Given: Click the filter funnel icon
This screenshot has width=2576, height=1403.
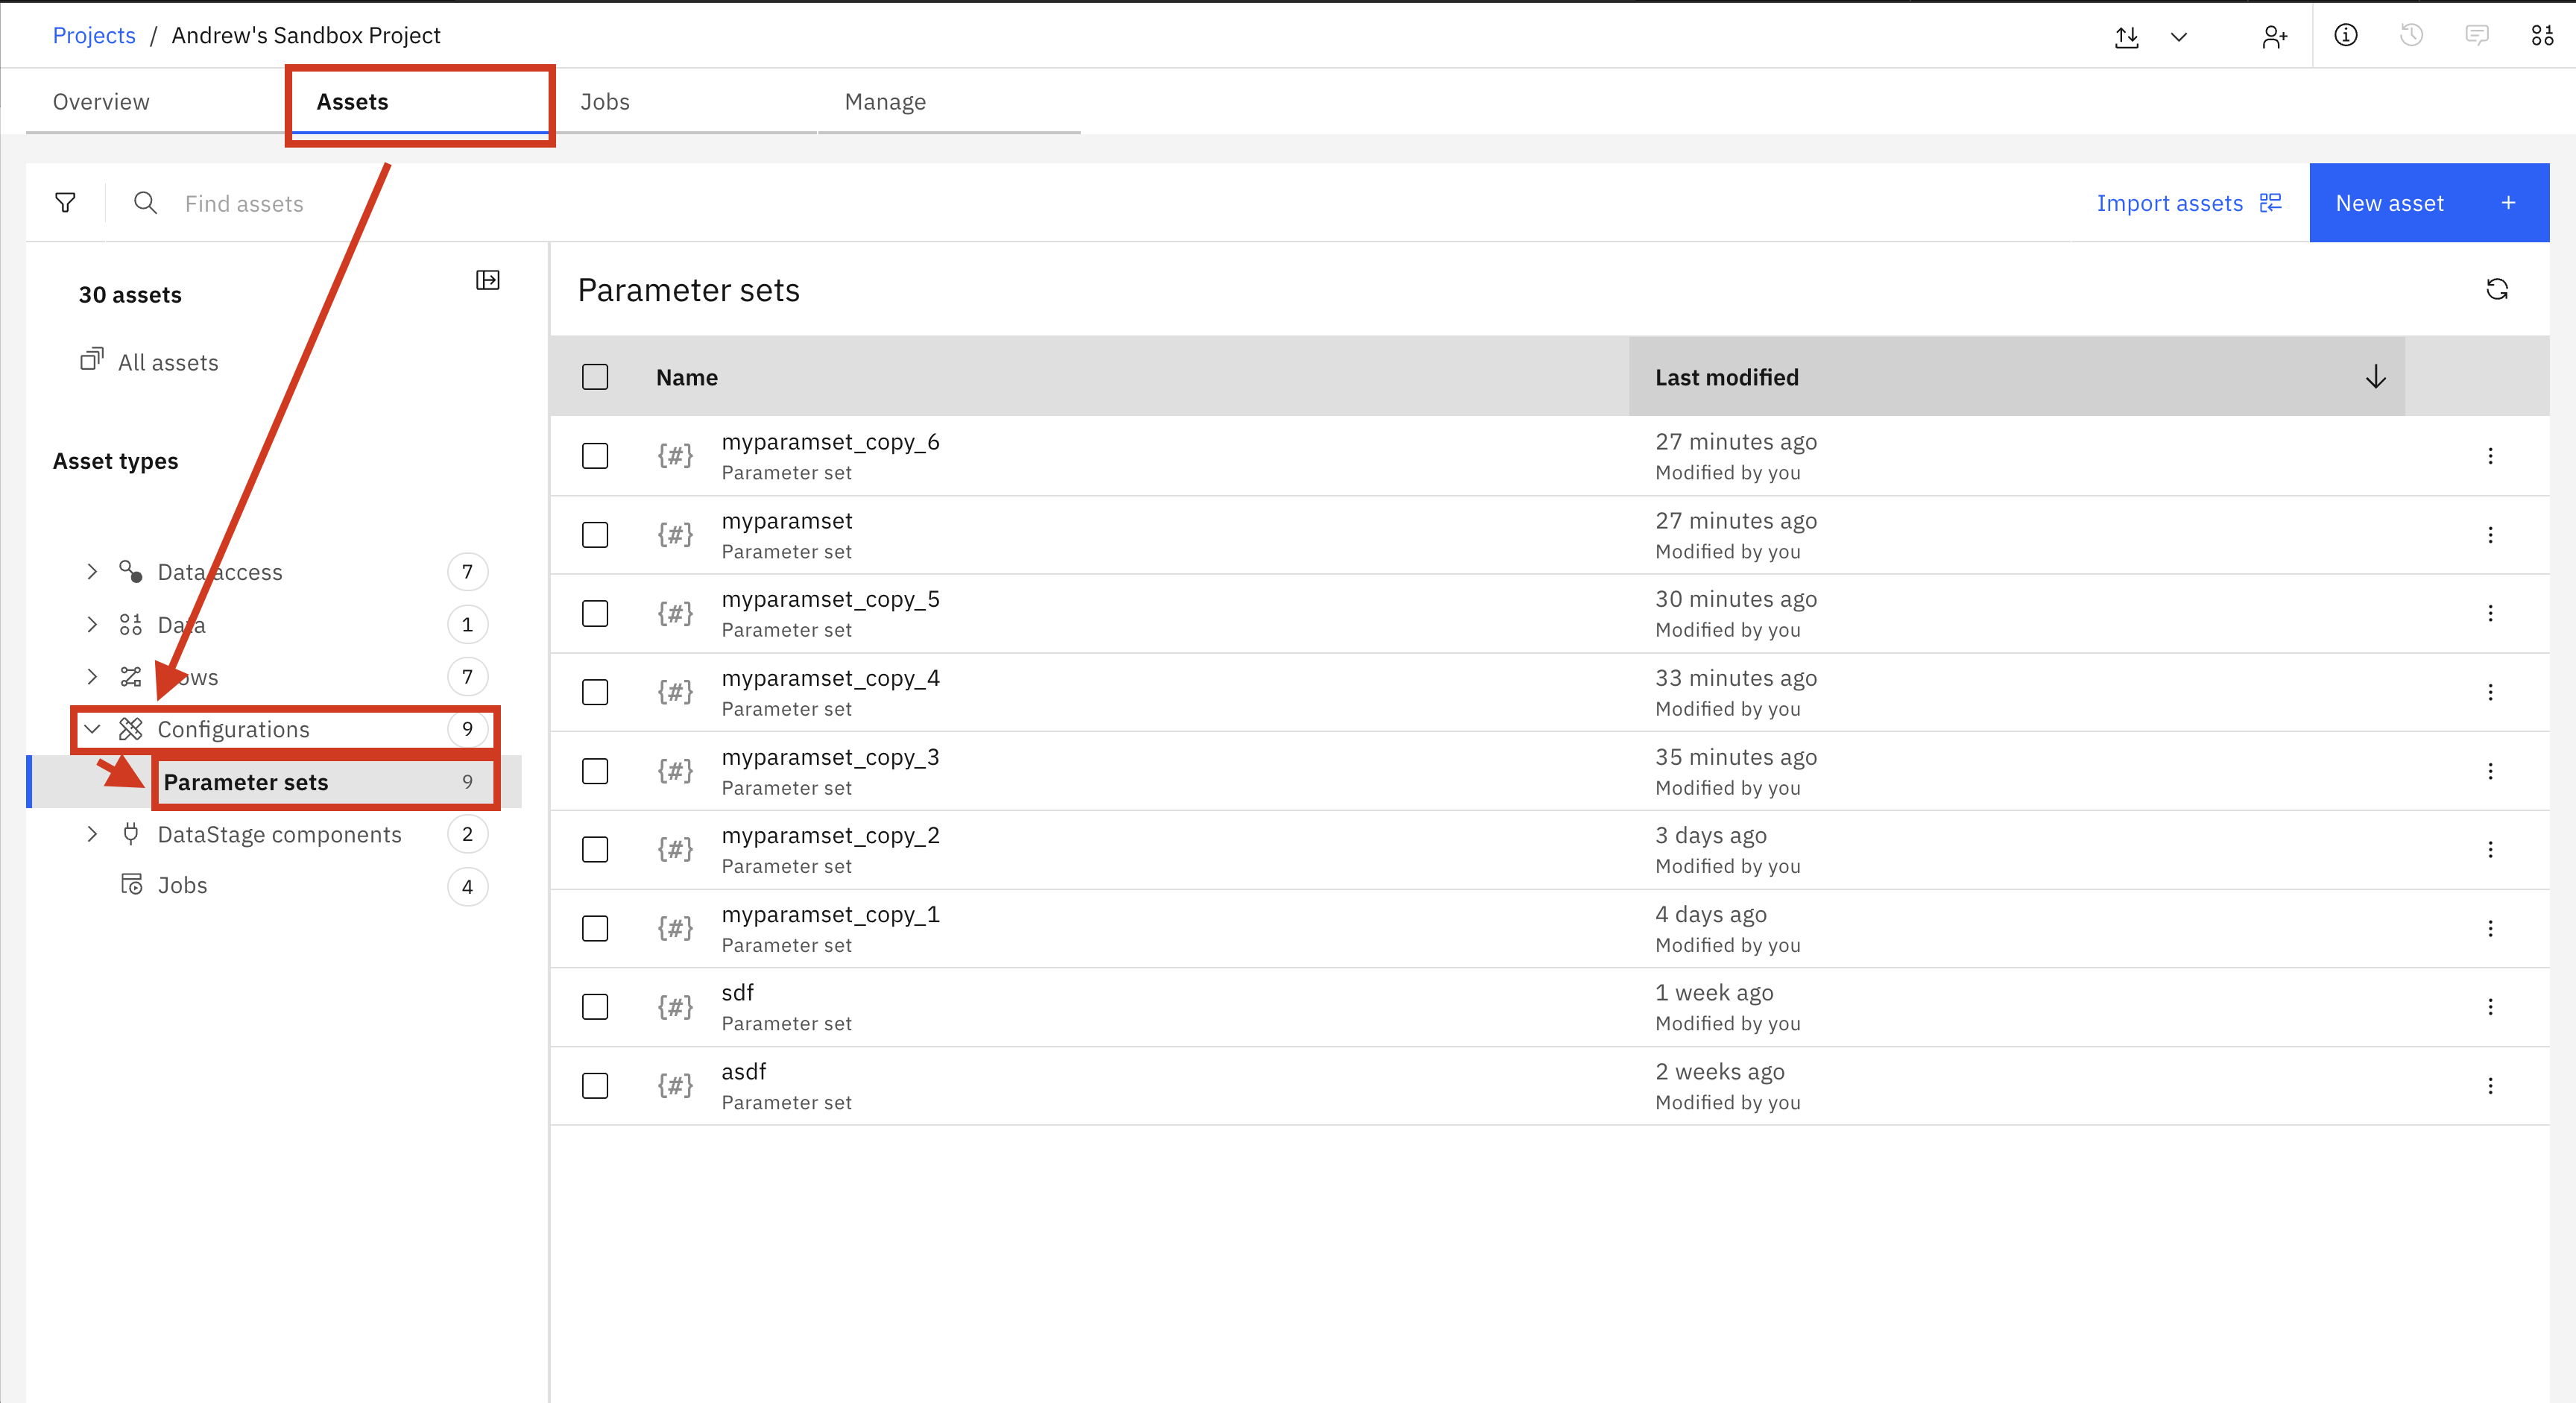Looking at the screenshot, I should point(65,203).
